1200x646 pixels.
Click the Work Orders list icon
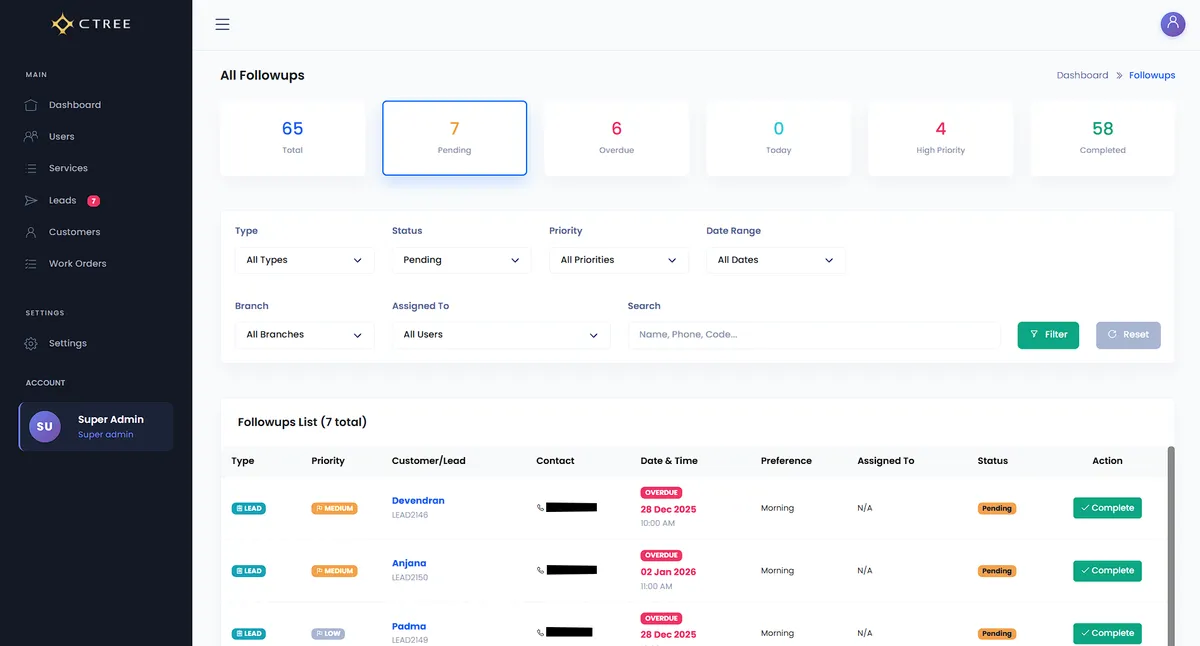tap(31, 264)
